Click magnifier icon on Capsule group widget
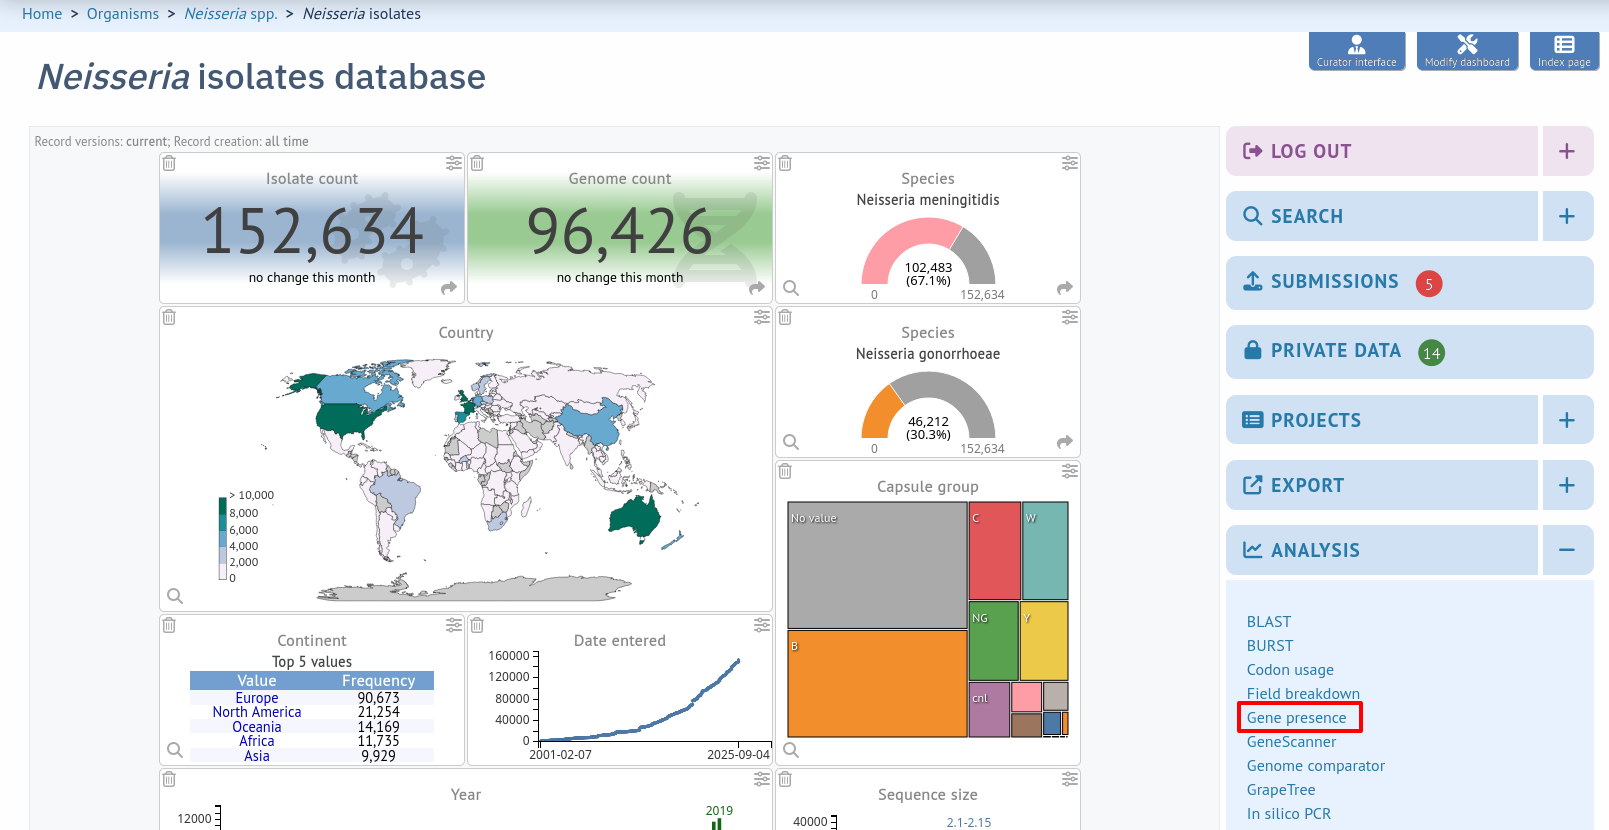The width and height of the screenshot is (1609, 830). 791,750
